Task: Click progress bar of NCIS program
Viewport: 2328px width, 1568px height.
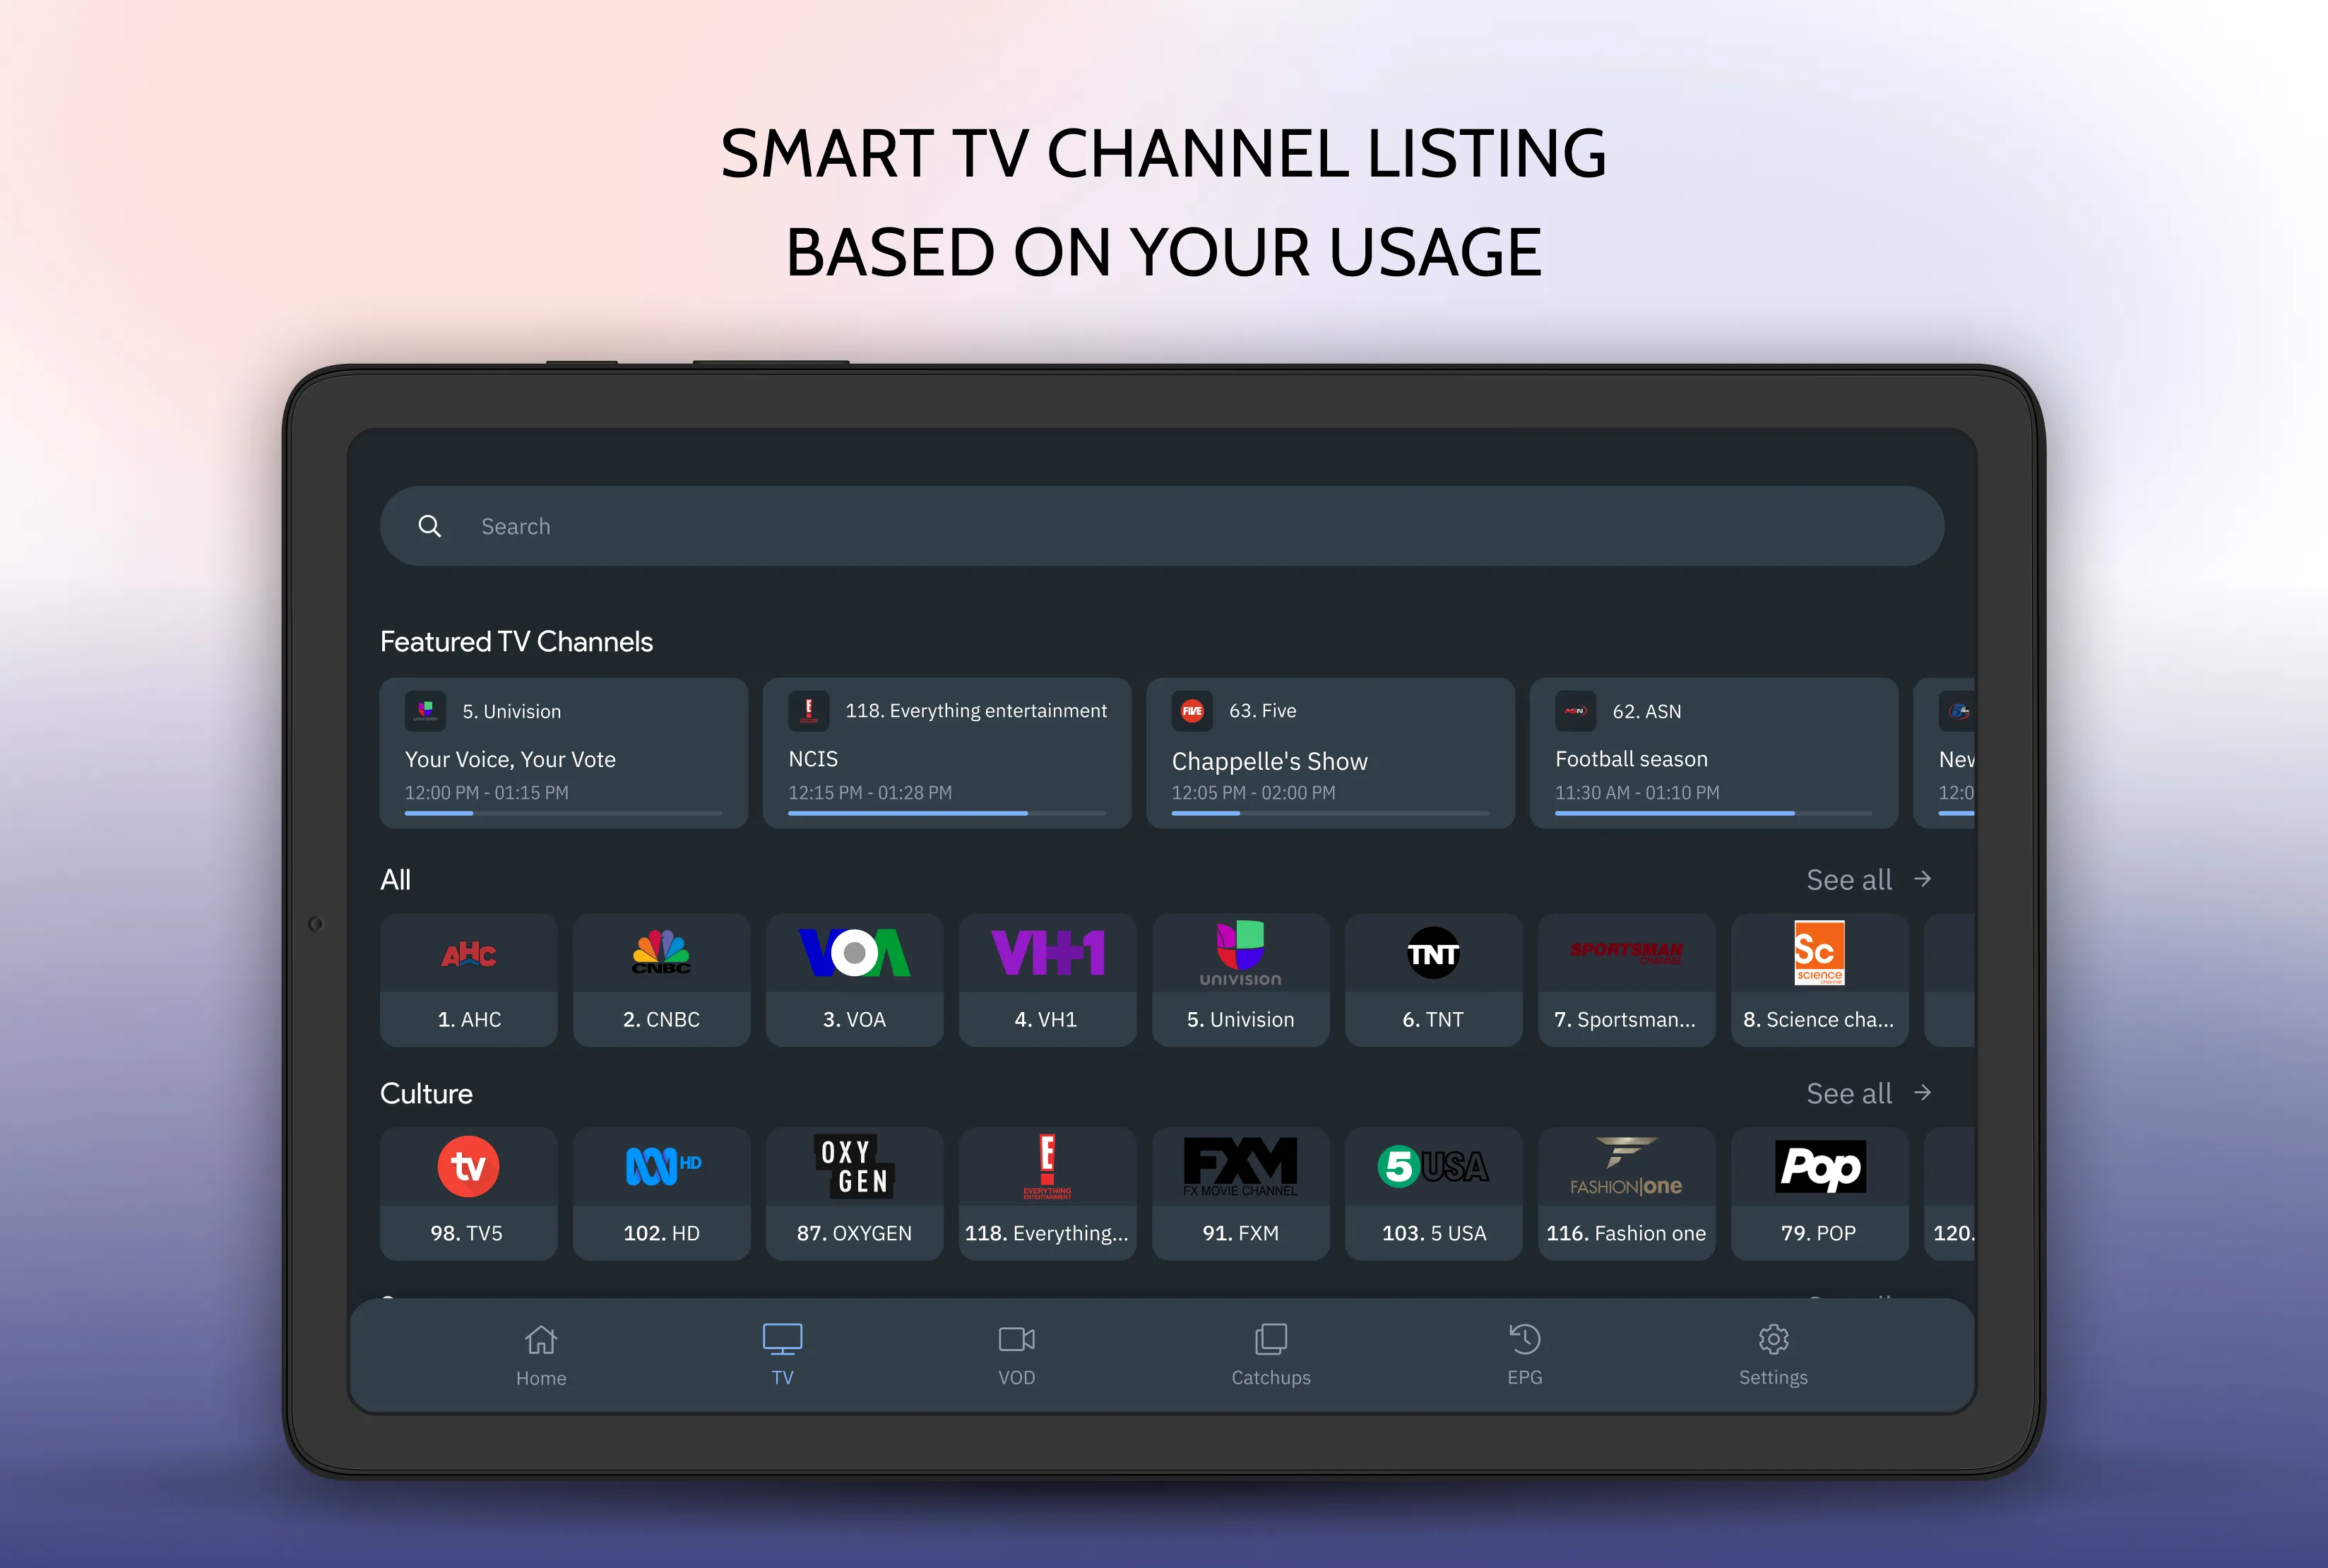Action: pyautogui.click(x=947, y=813)
